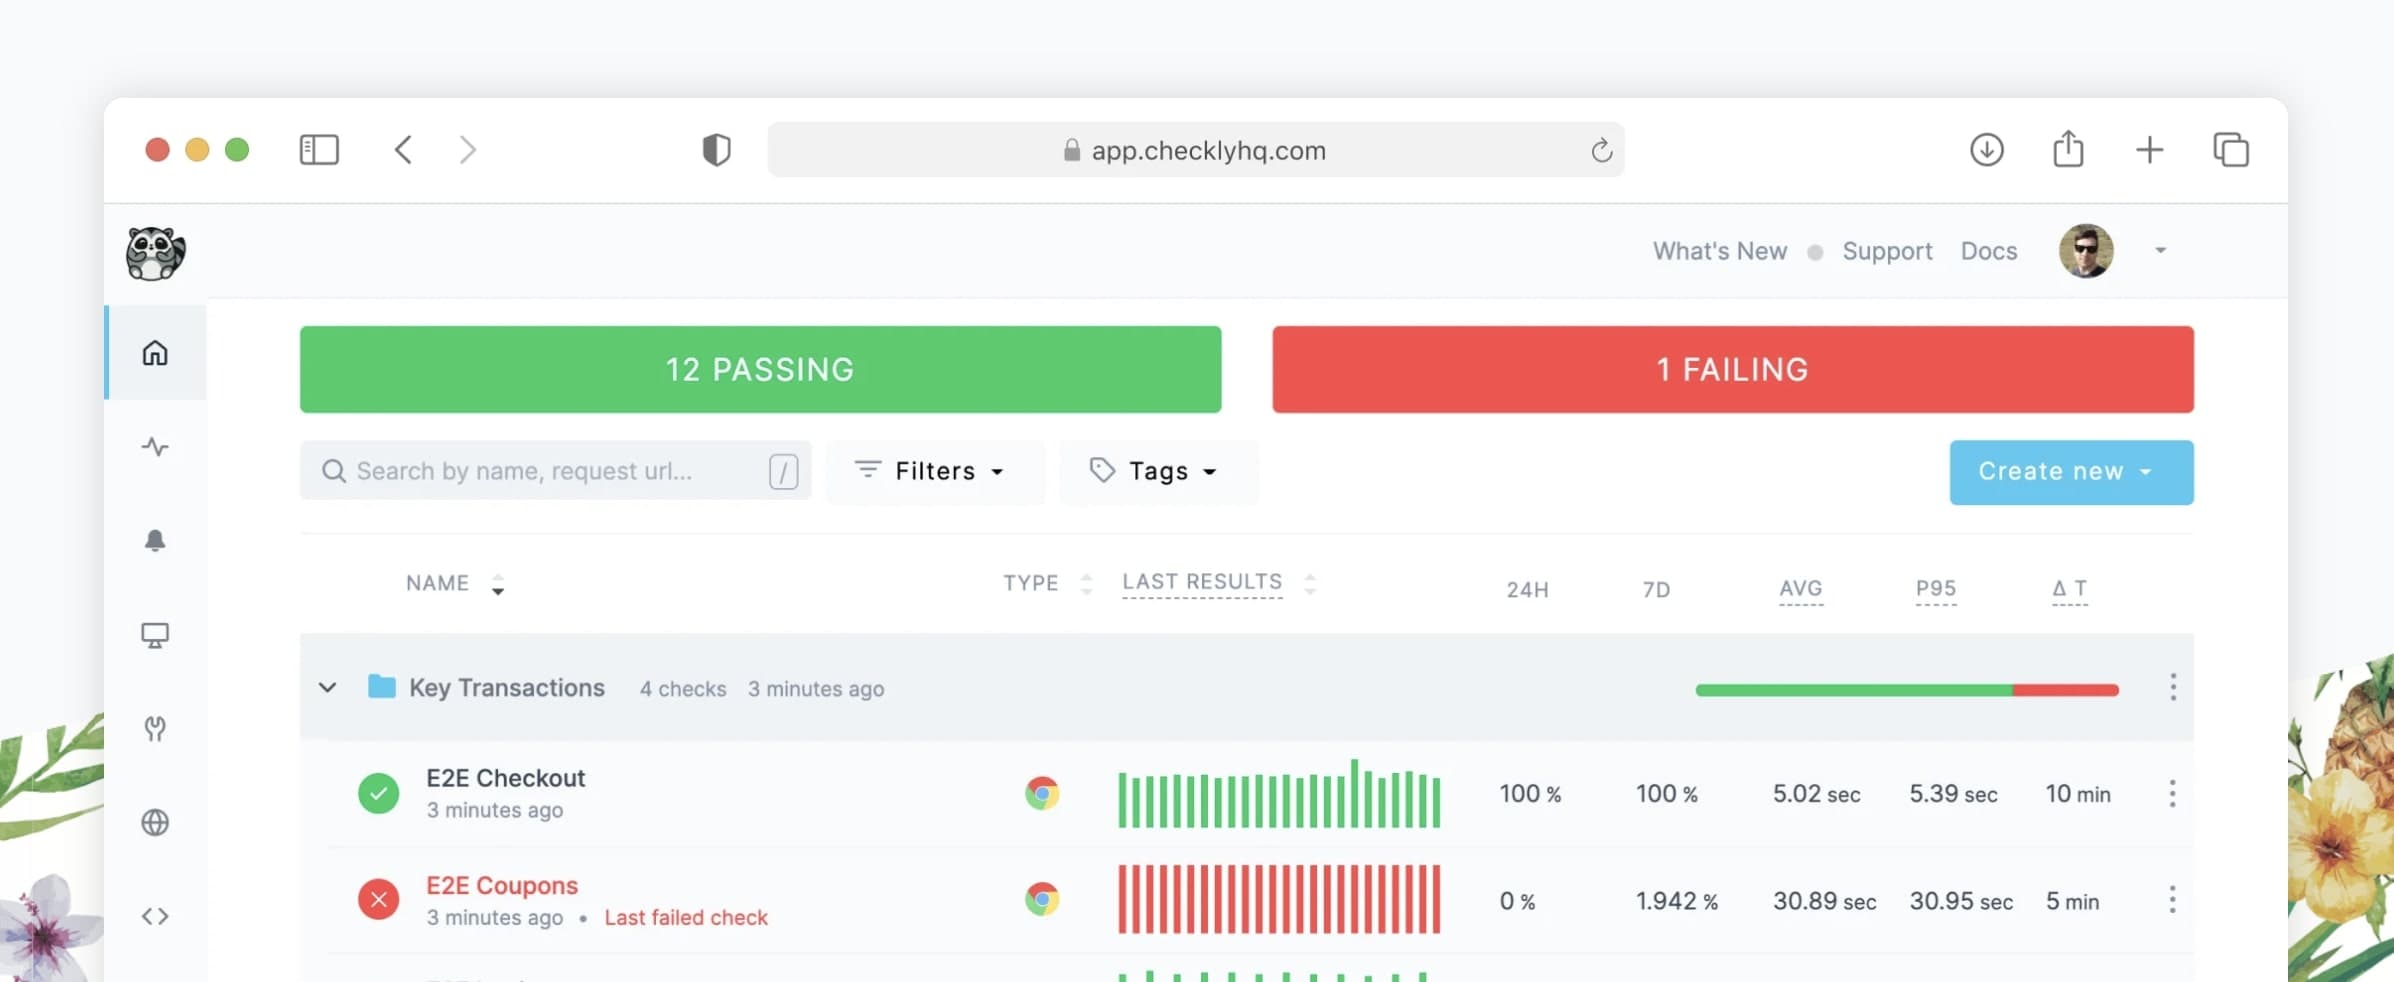2394x982 pixels.
Task: Toggle the browser sidebar panel
Action: [x=319, y=150]
